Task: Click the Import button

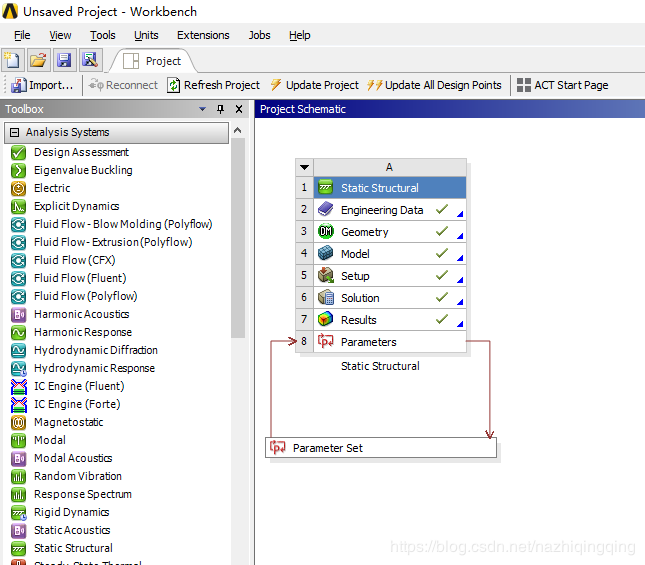Action: coord(42,85)
